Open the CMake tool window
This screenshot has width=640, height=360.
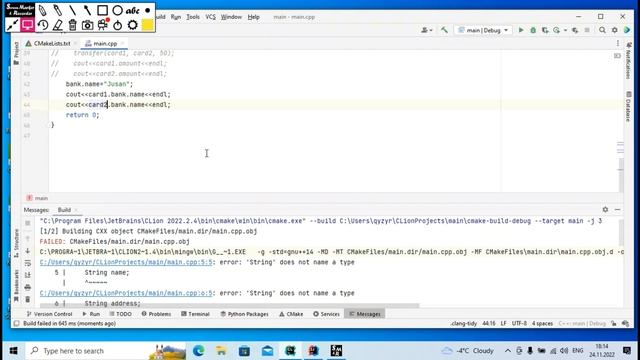click(x=291, y=314)
